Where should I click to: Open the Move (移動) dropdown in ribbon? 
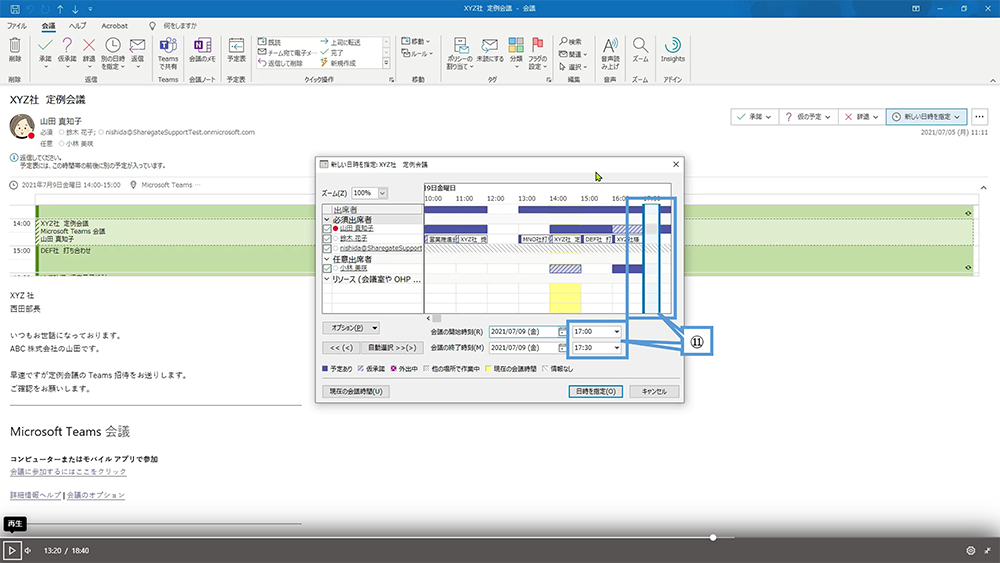pyautogui.click(x=416, y=41)
